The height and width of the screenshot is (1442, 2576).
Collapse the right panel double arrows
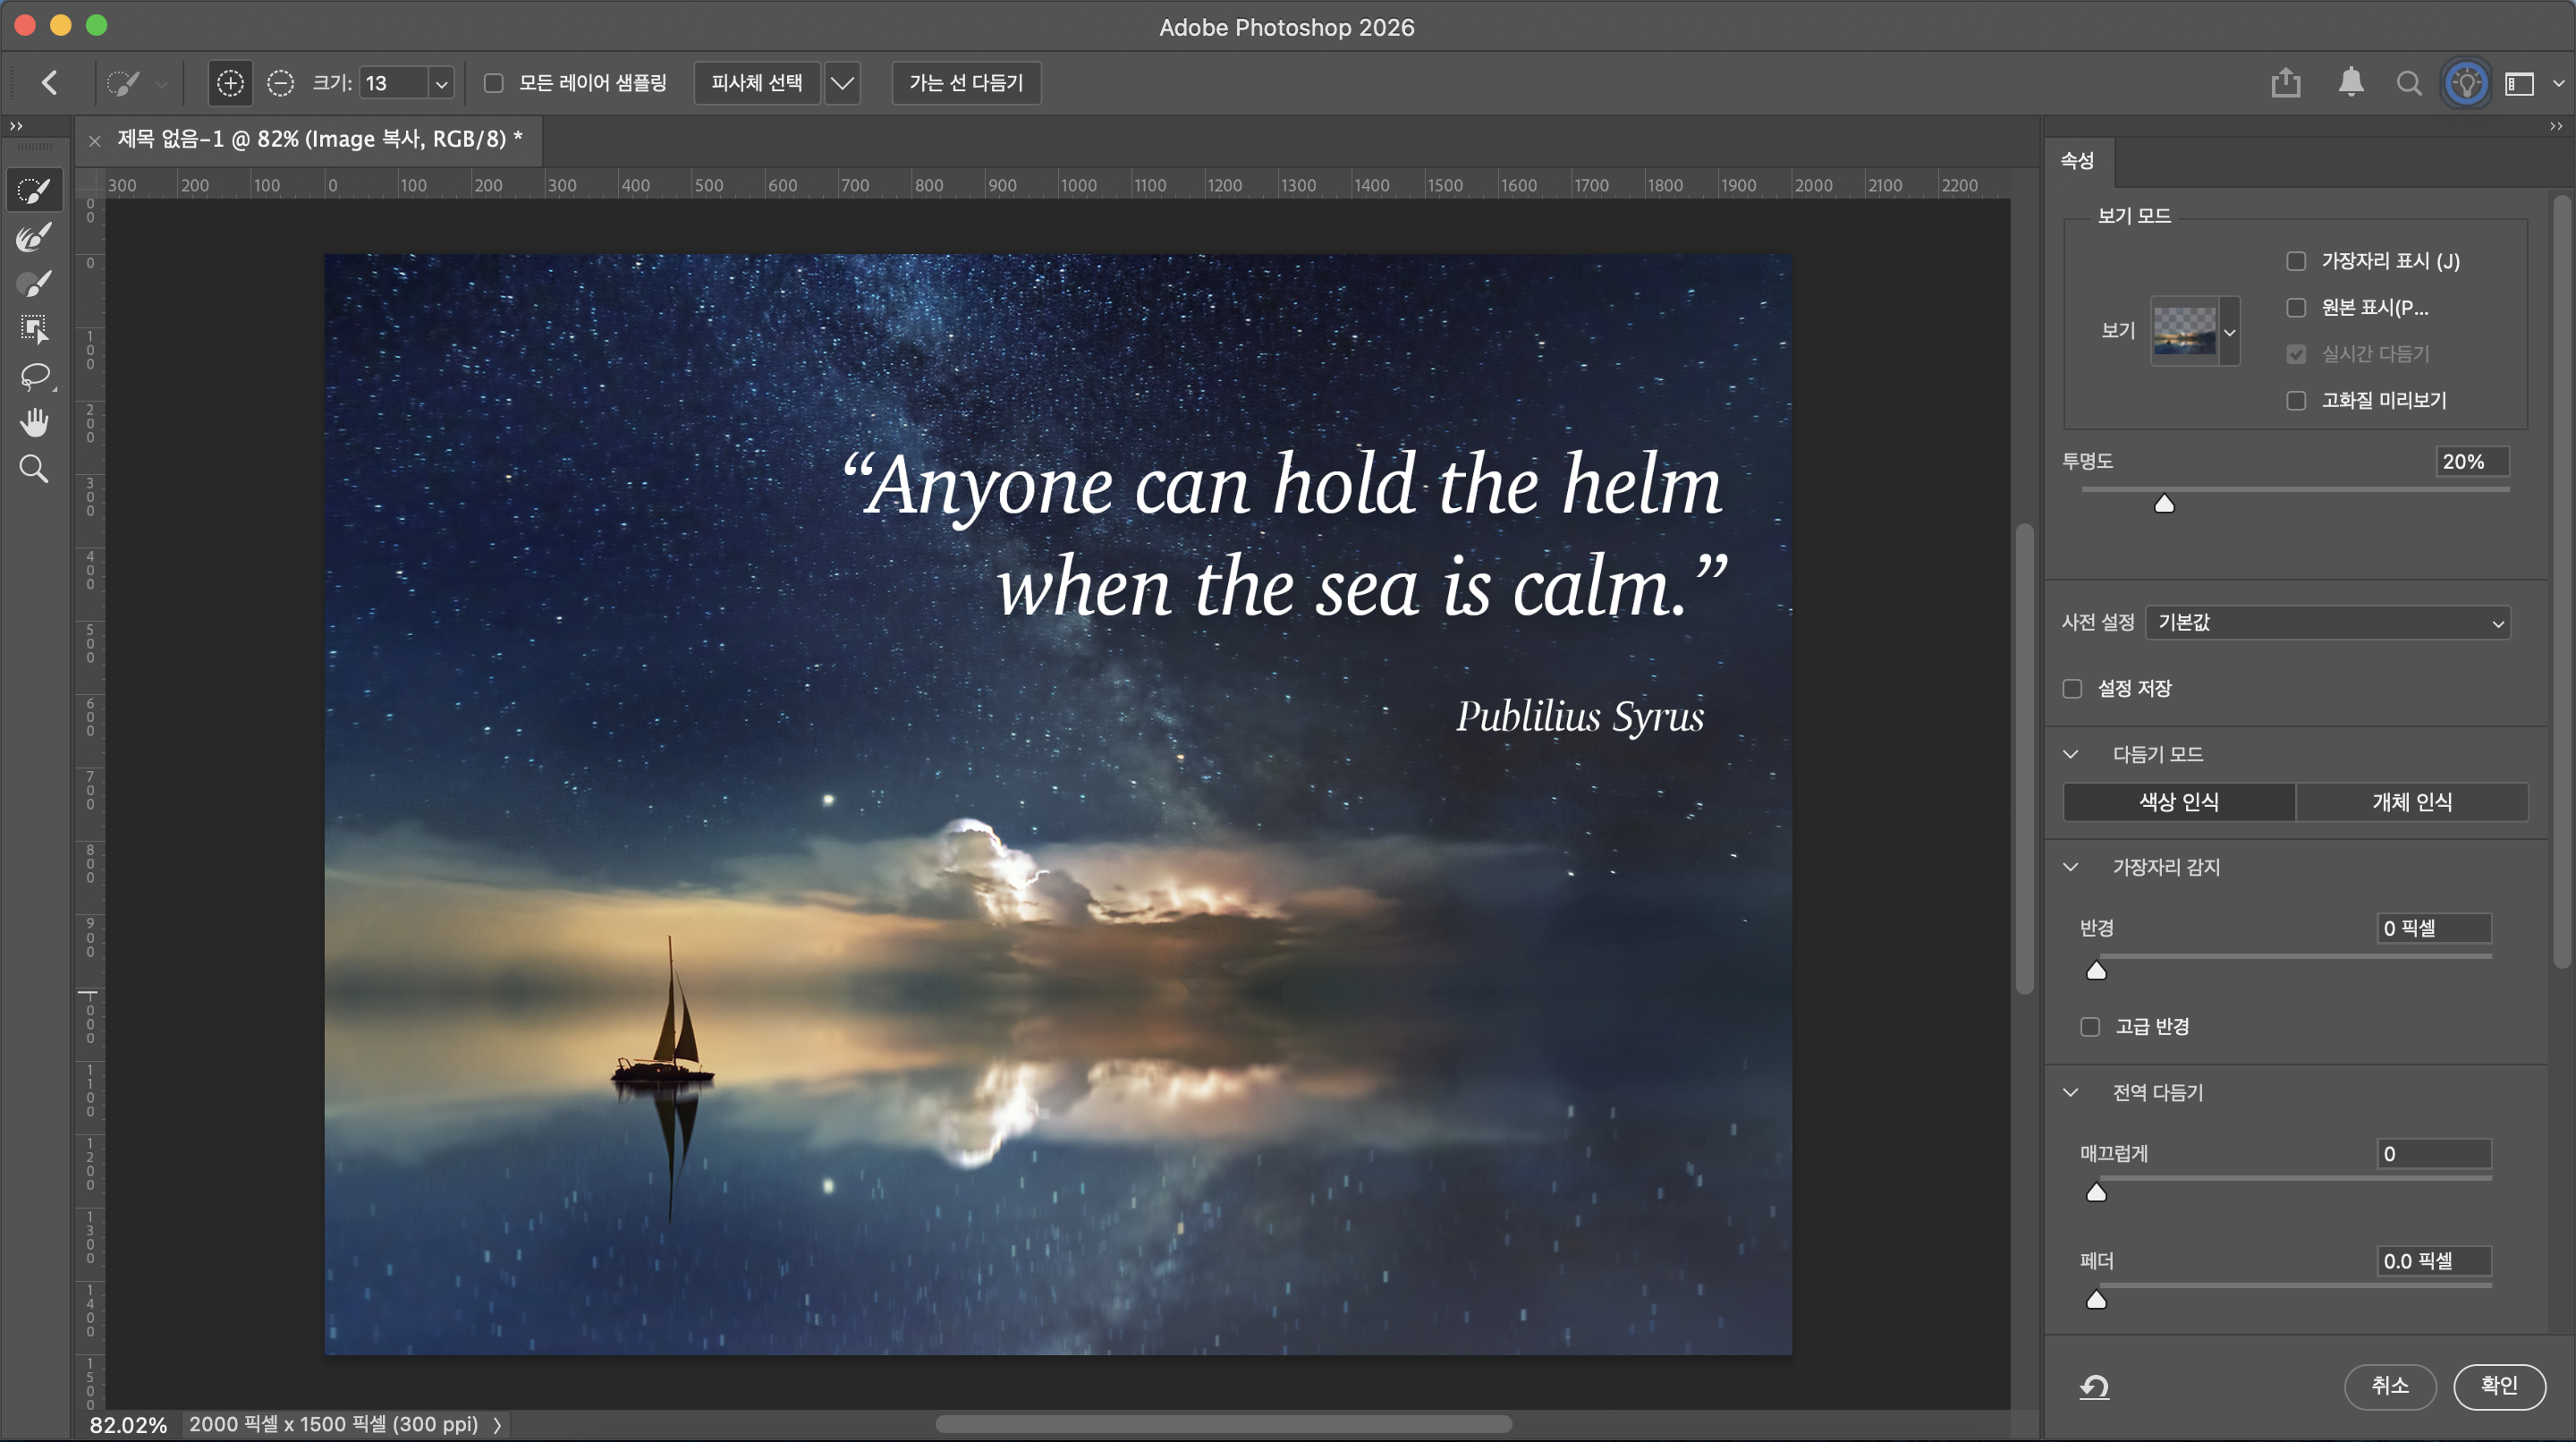2556,126
